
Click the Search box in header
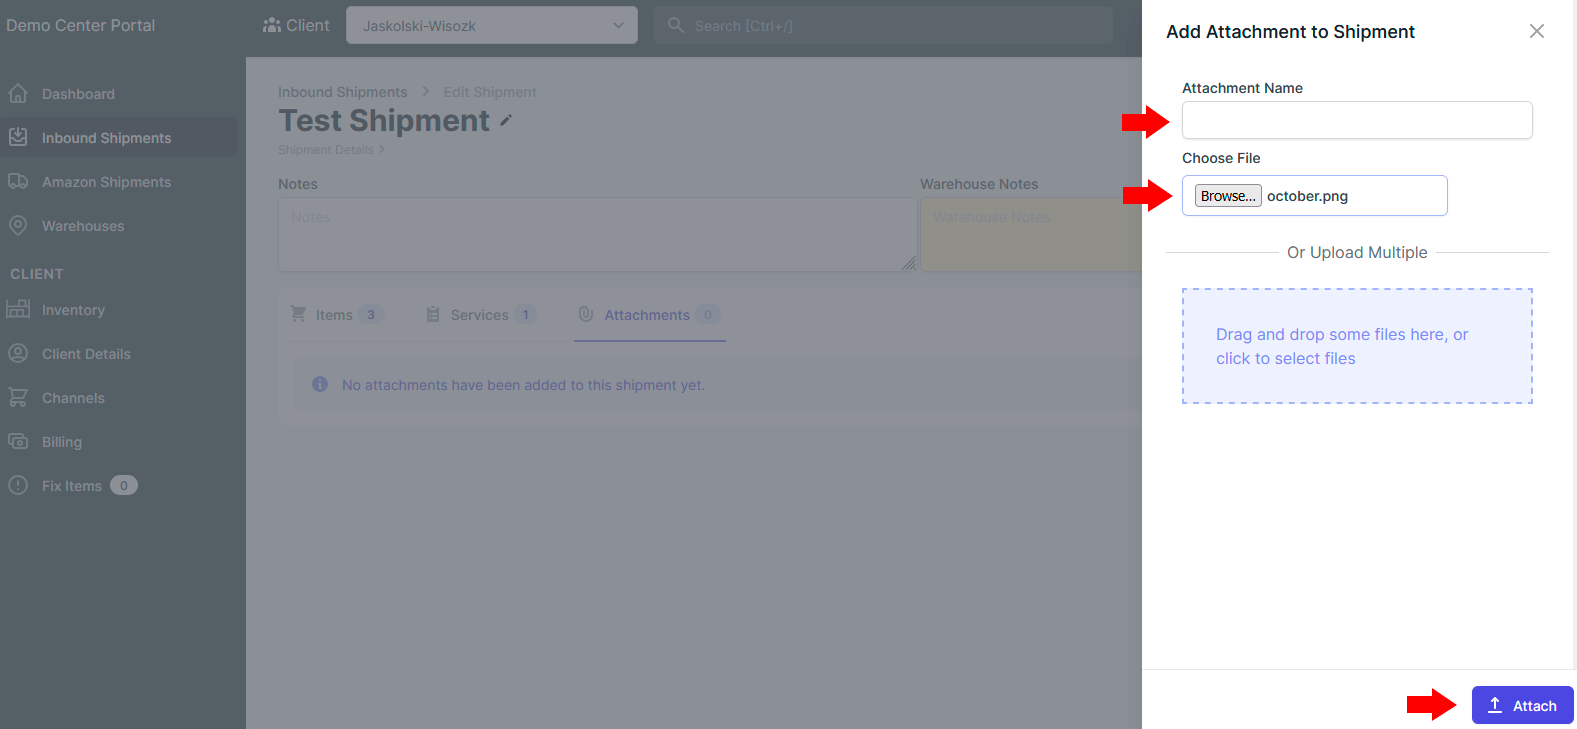(884, 25)
